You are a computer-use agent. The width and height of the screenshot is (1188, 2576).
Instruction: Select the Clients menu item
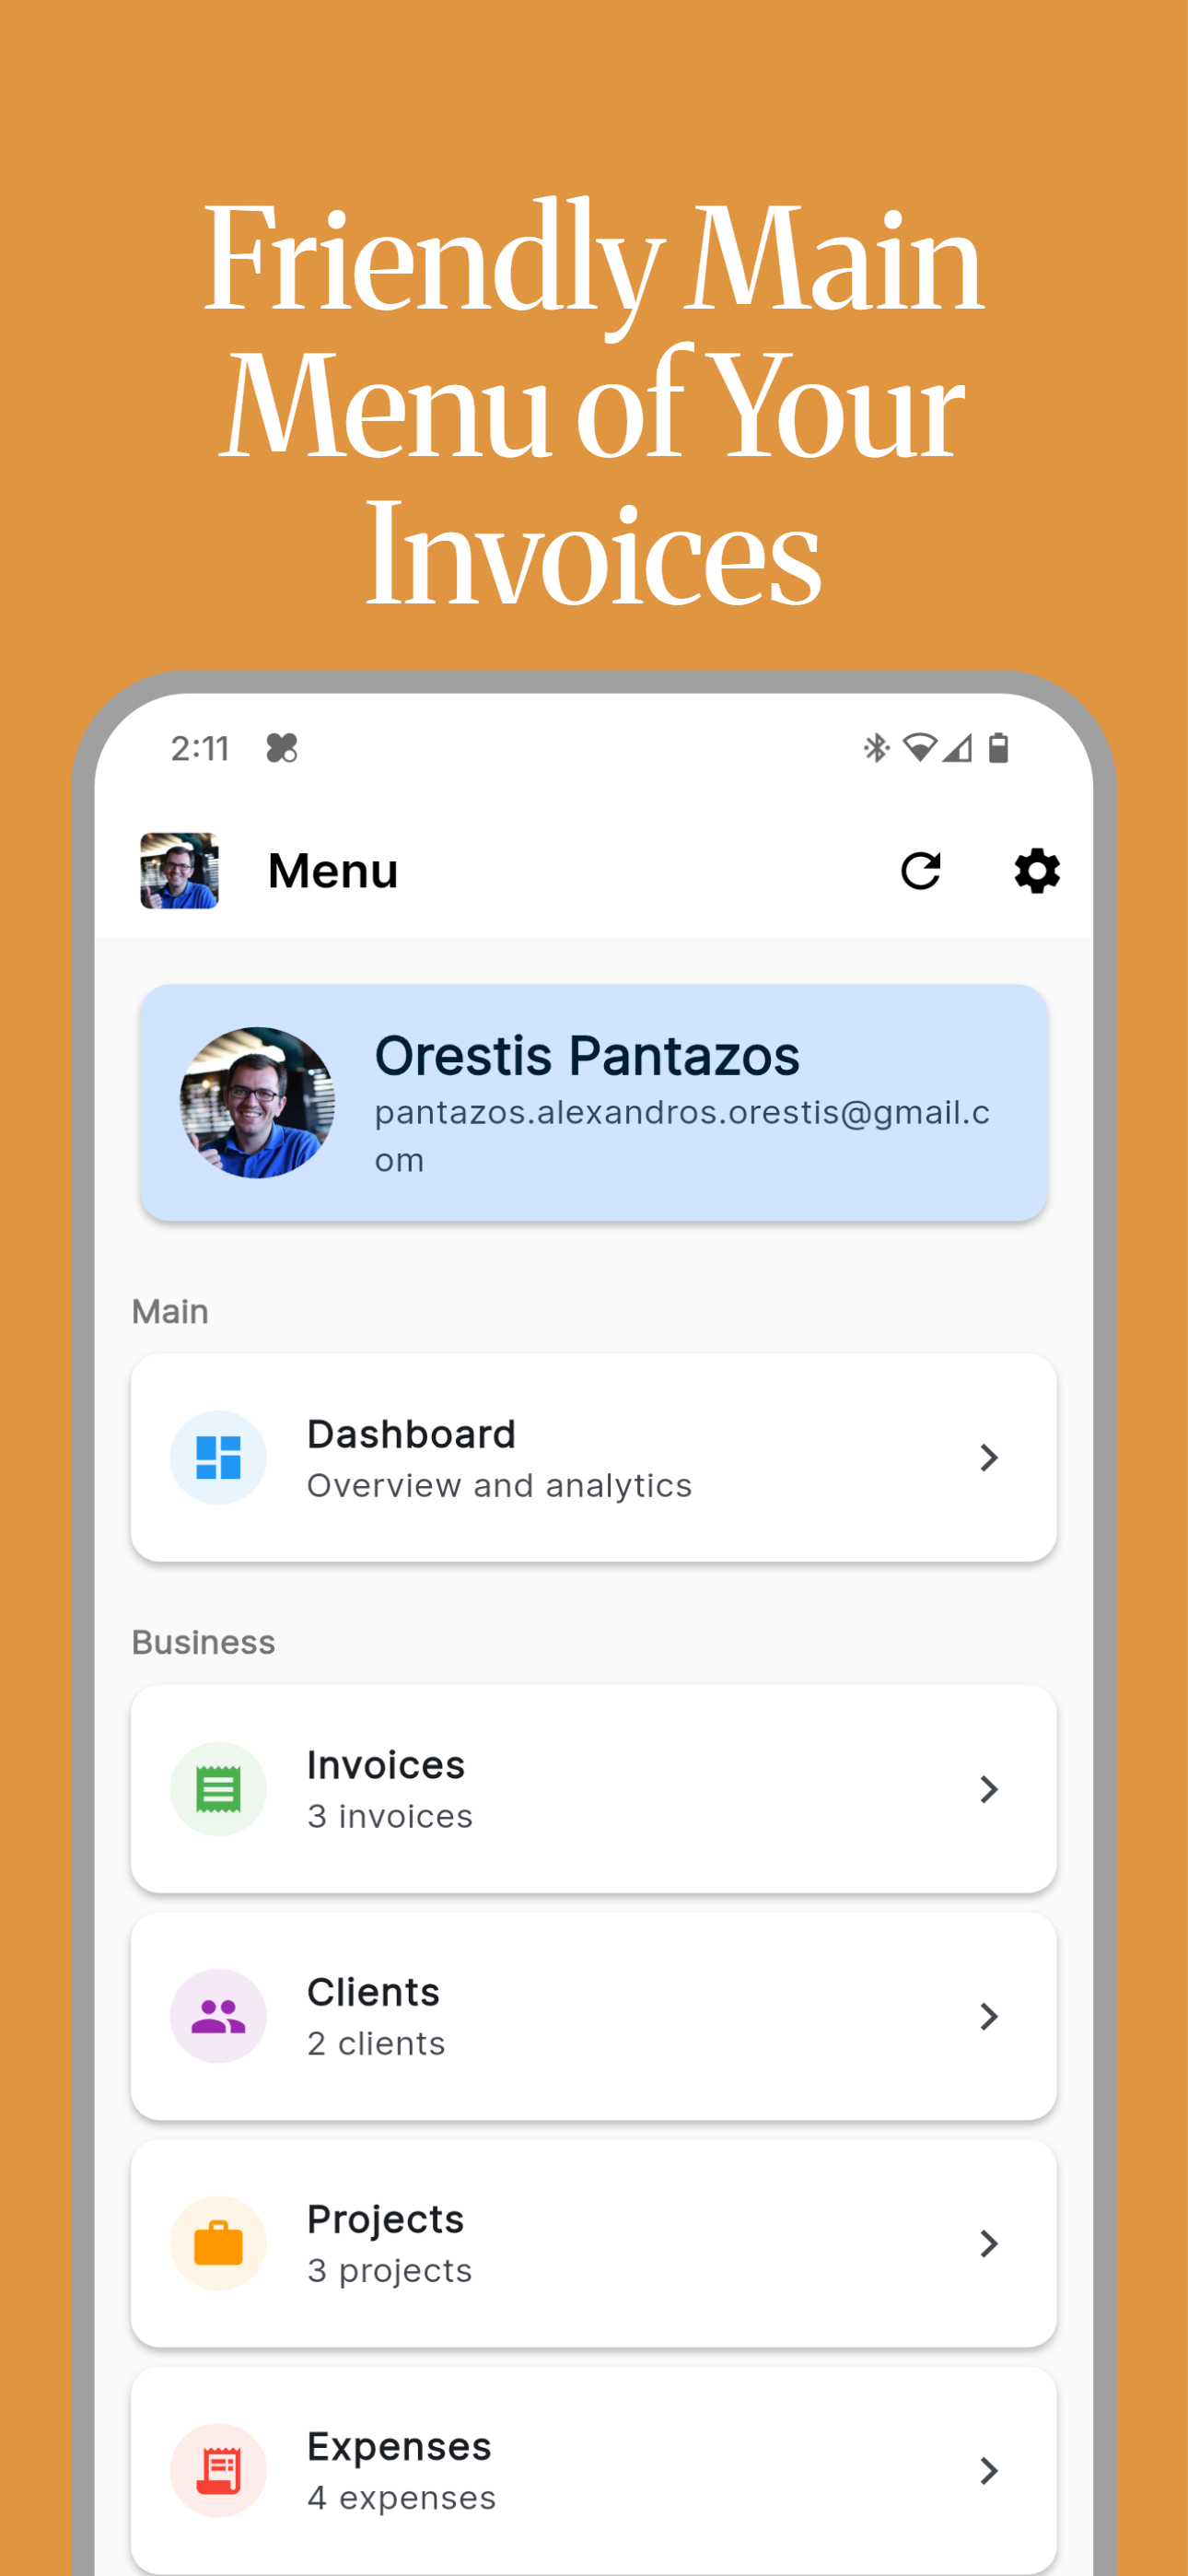594,2016
